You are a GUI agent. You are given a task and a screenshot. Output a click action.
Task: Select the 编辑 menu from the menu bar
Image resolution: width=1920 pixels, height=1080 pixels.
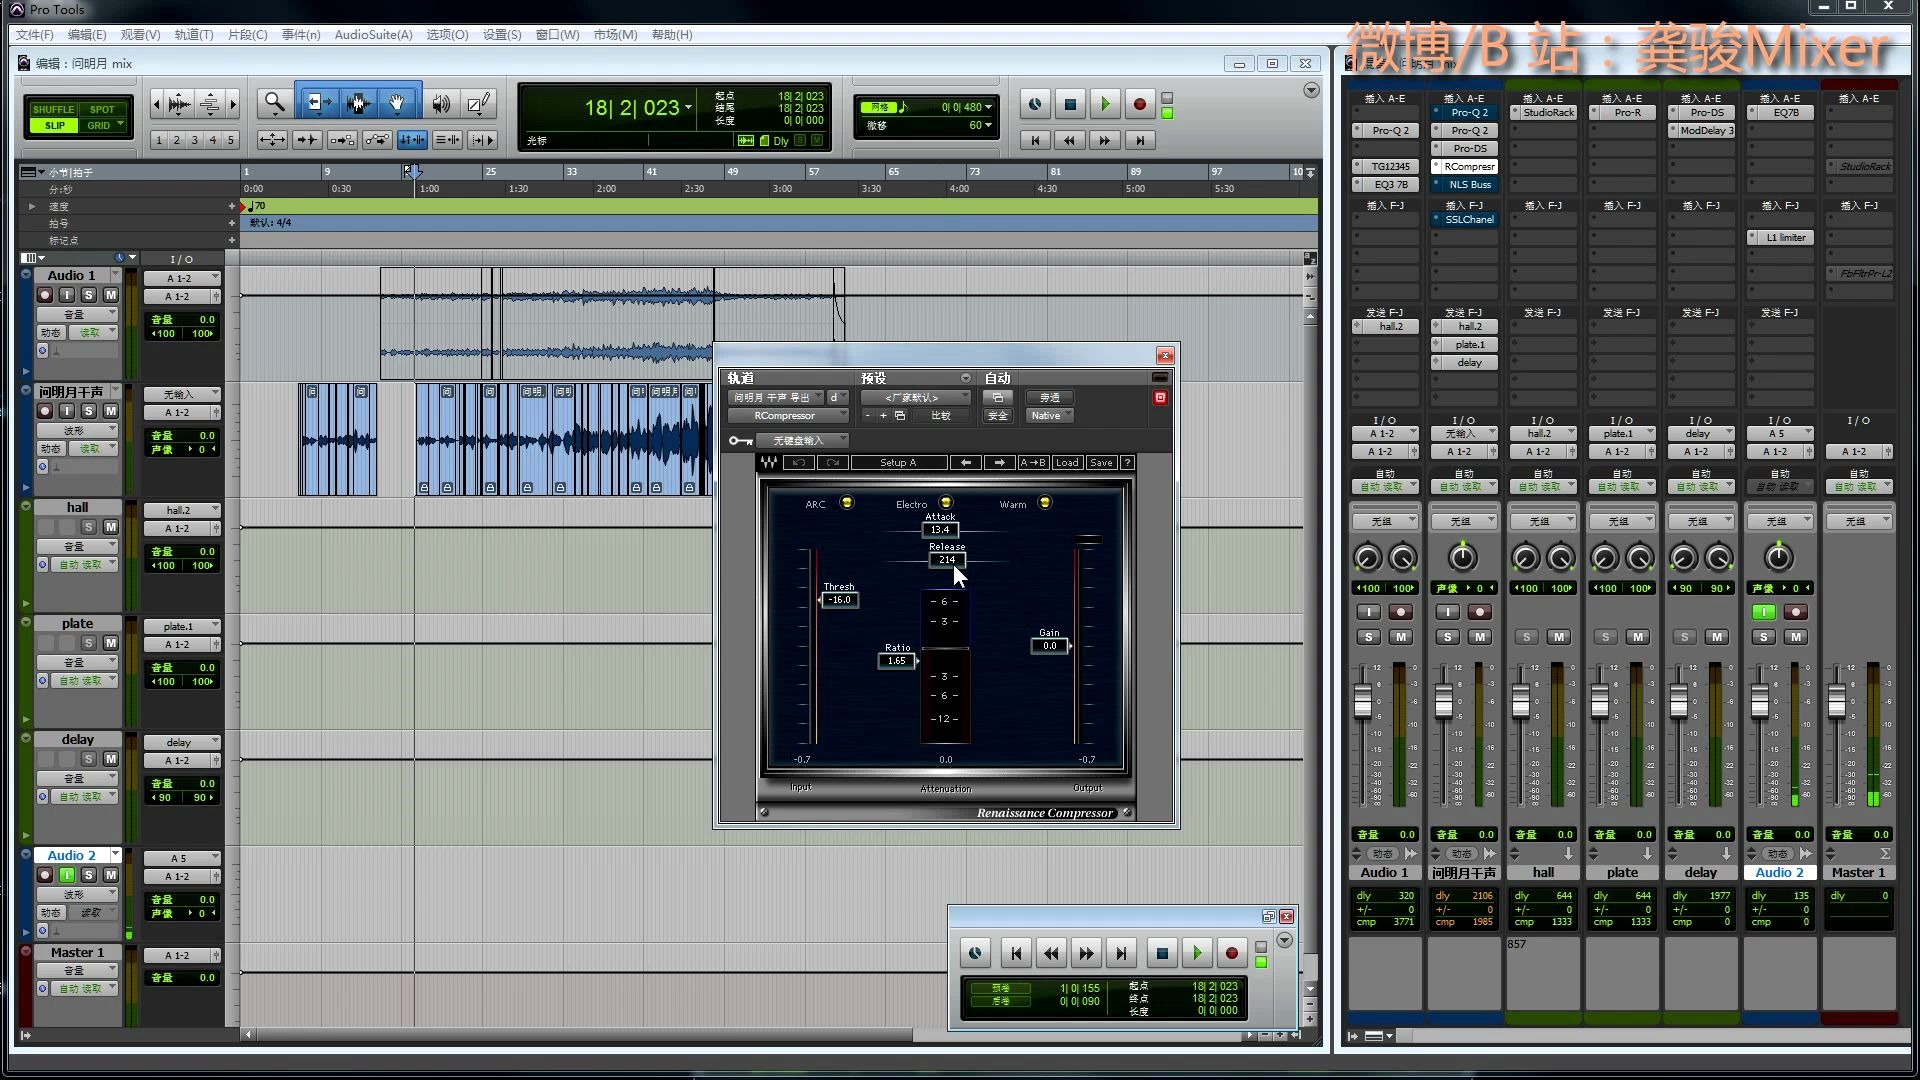point(87,34)
